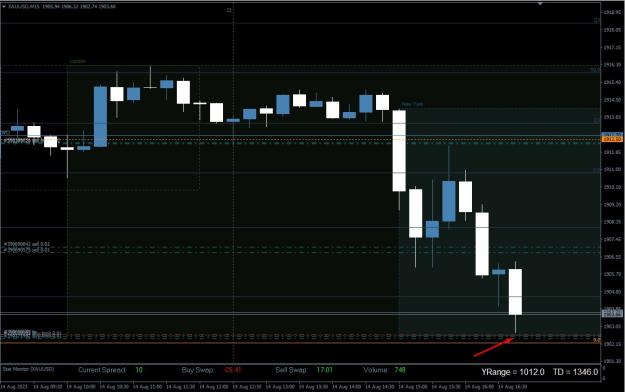Click the green Sell Swap value 17.01

pos(324,370)
